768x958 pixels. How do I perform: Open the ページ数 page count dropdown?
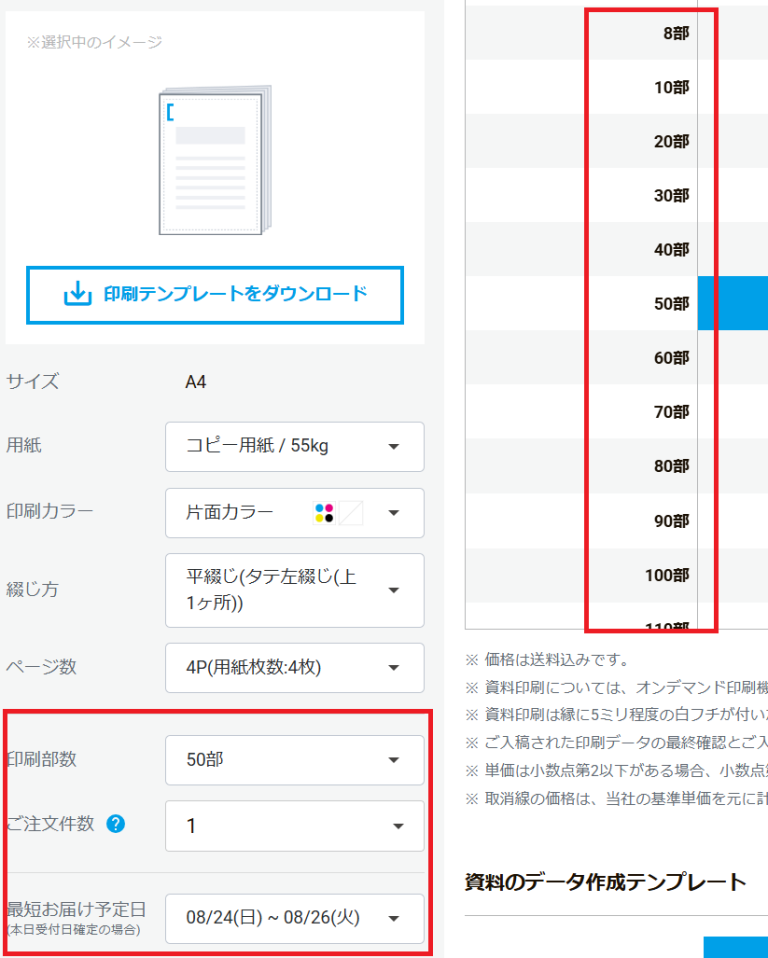coord(294,667)
